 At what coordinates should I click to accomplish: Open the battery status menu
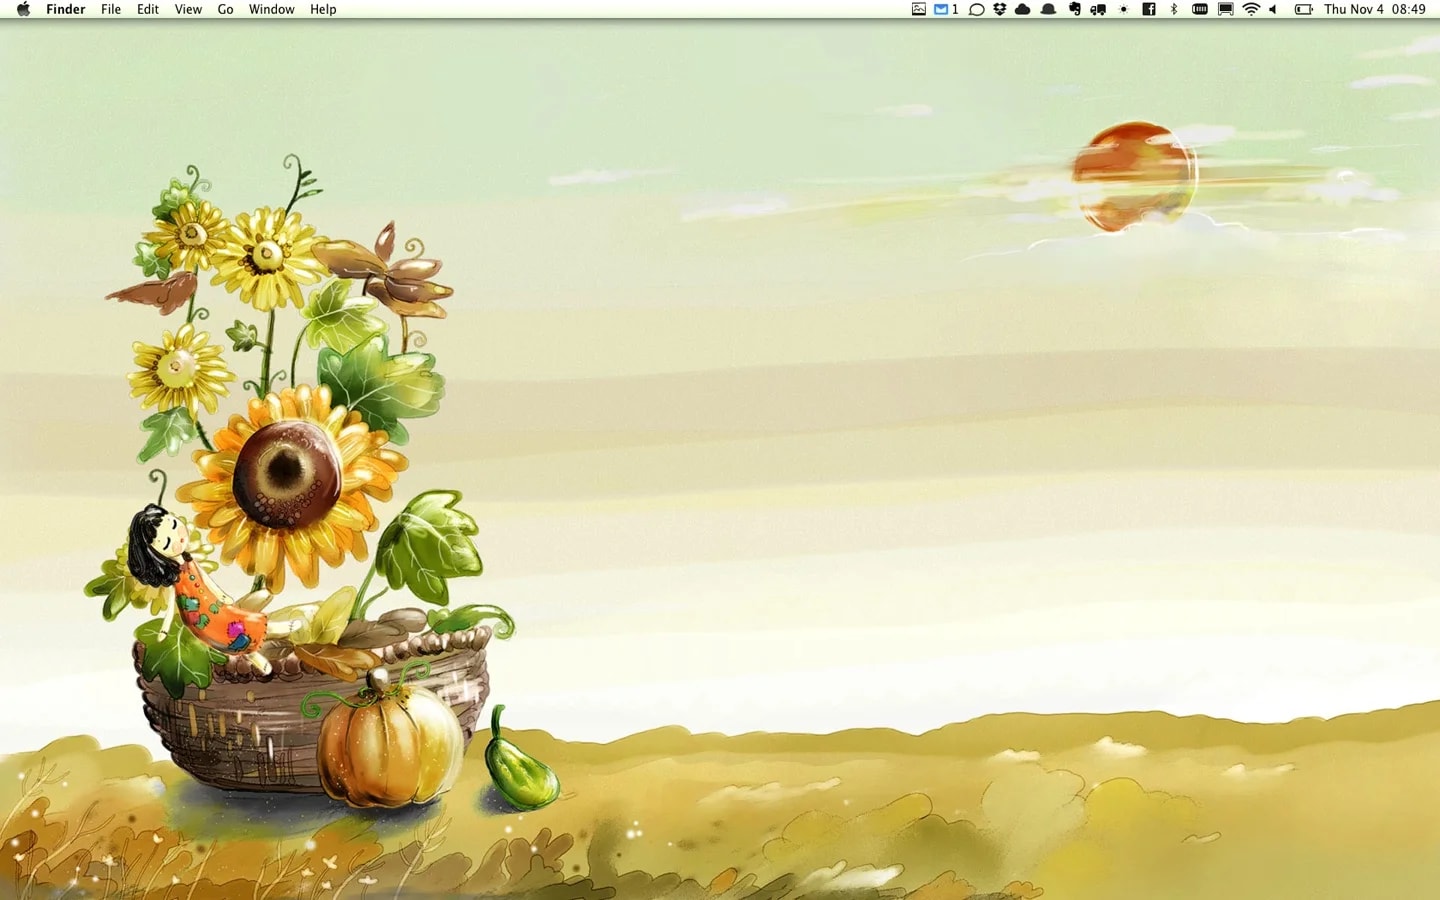point(1304,9)
